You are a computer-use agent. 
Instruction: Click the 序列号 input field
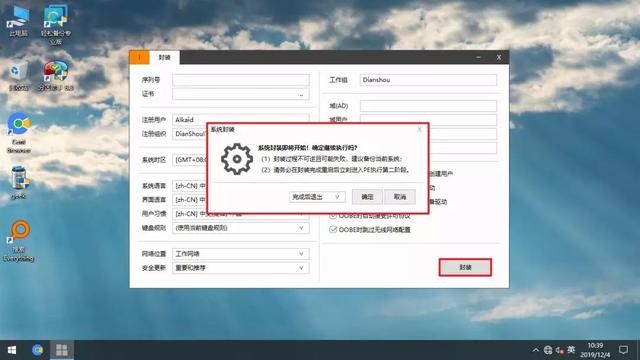[x=241, y=80]
